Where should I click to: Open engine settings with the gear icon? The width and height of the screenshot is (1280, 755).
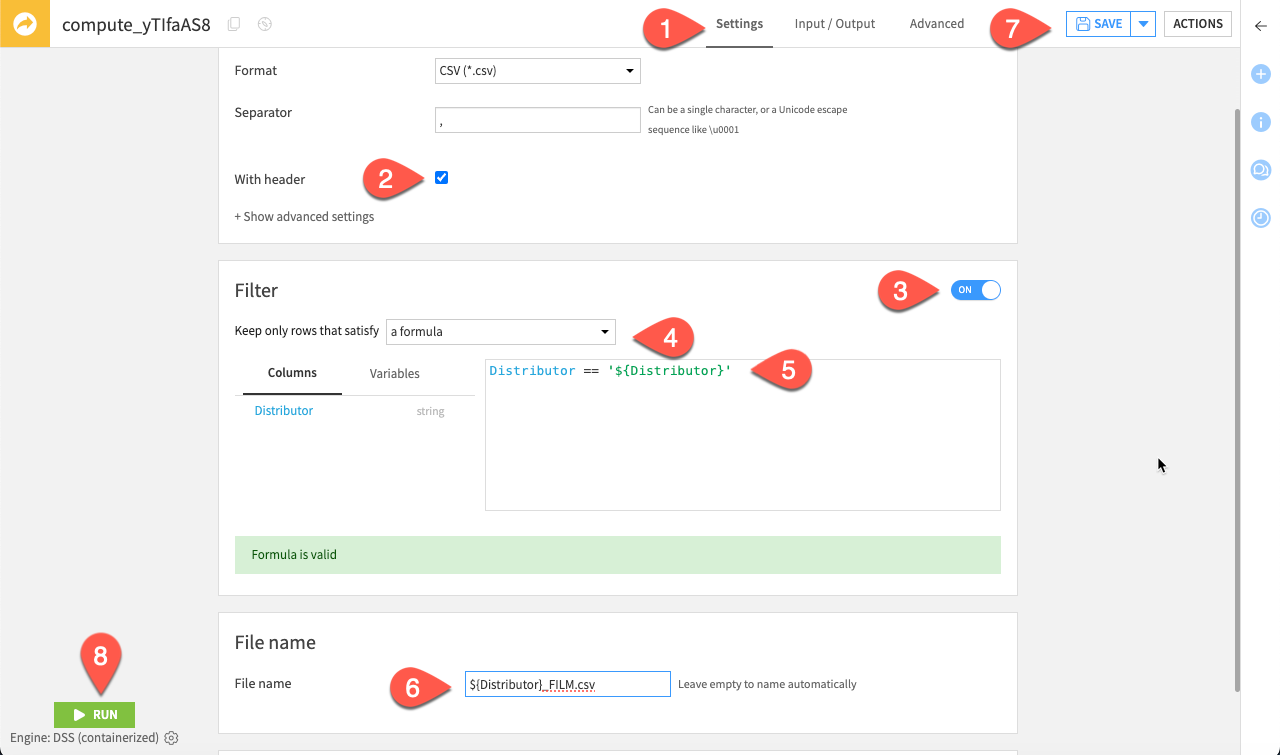click(x=170, y=737)
